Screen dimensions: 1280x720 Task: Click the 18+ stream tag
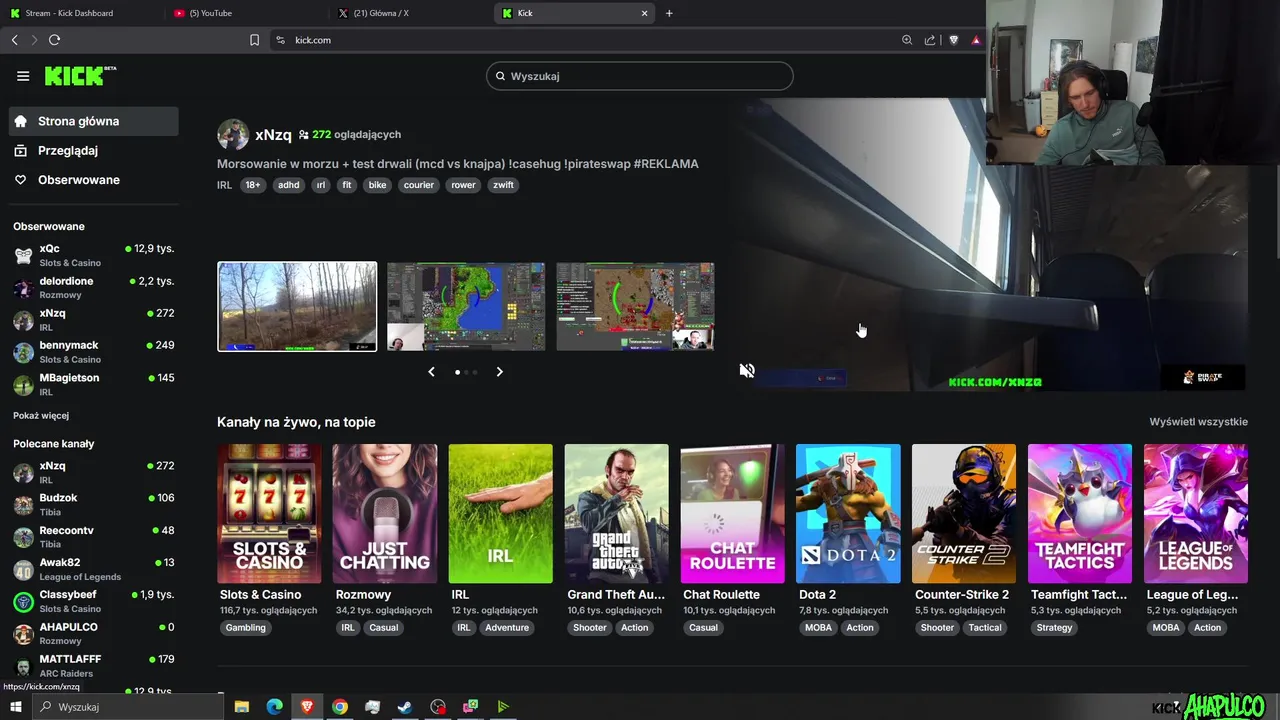point(253,185)
